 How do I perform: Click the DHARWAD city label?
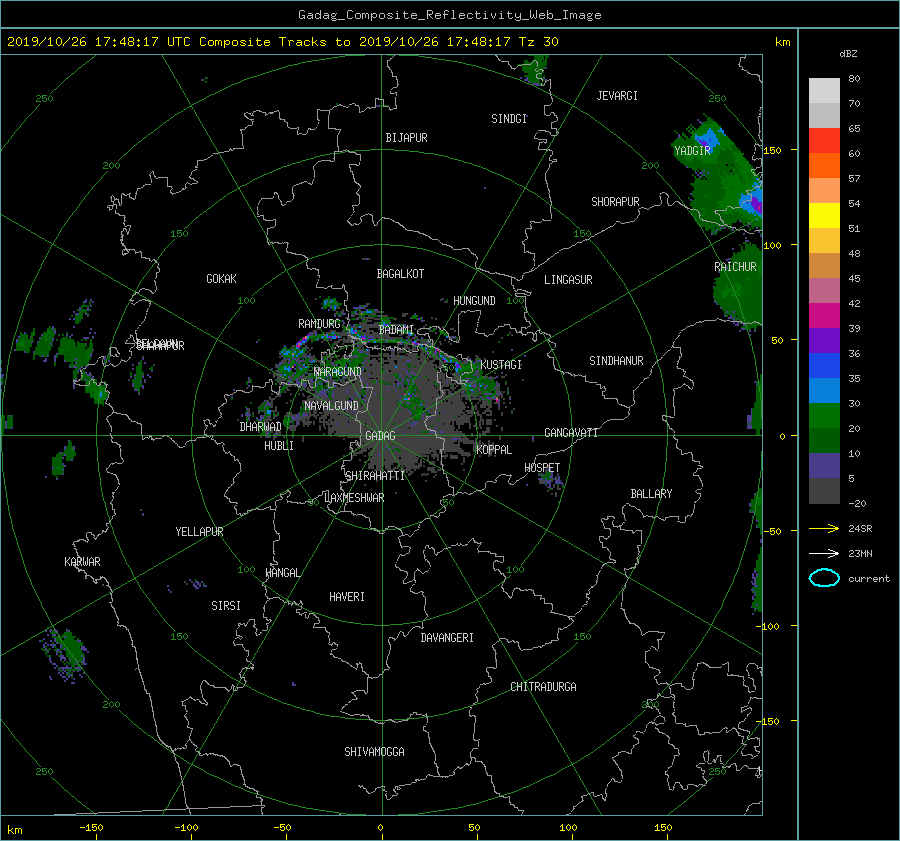click(260, 427)
